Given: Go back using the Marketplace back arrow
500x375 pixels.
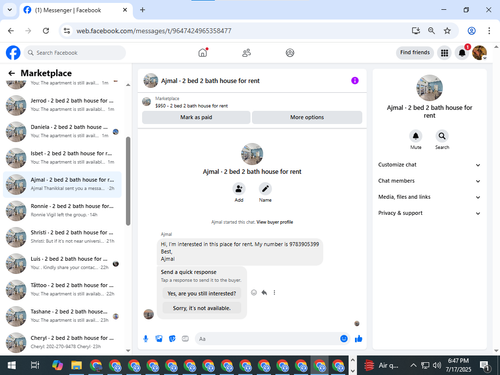Looking at the screenshot, I should coord(12,73).
